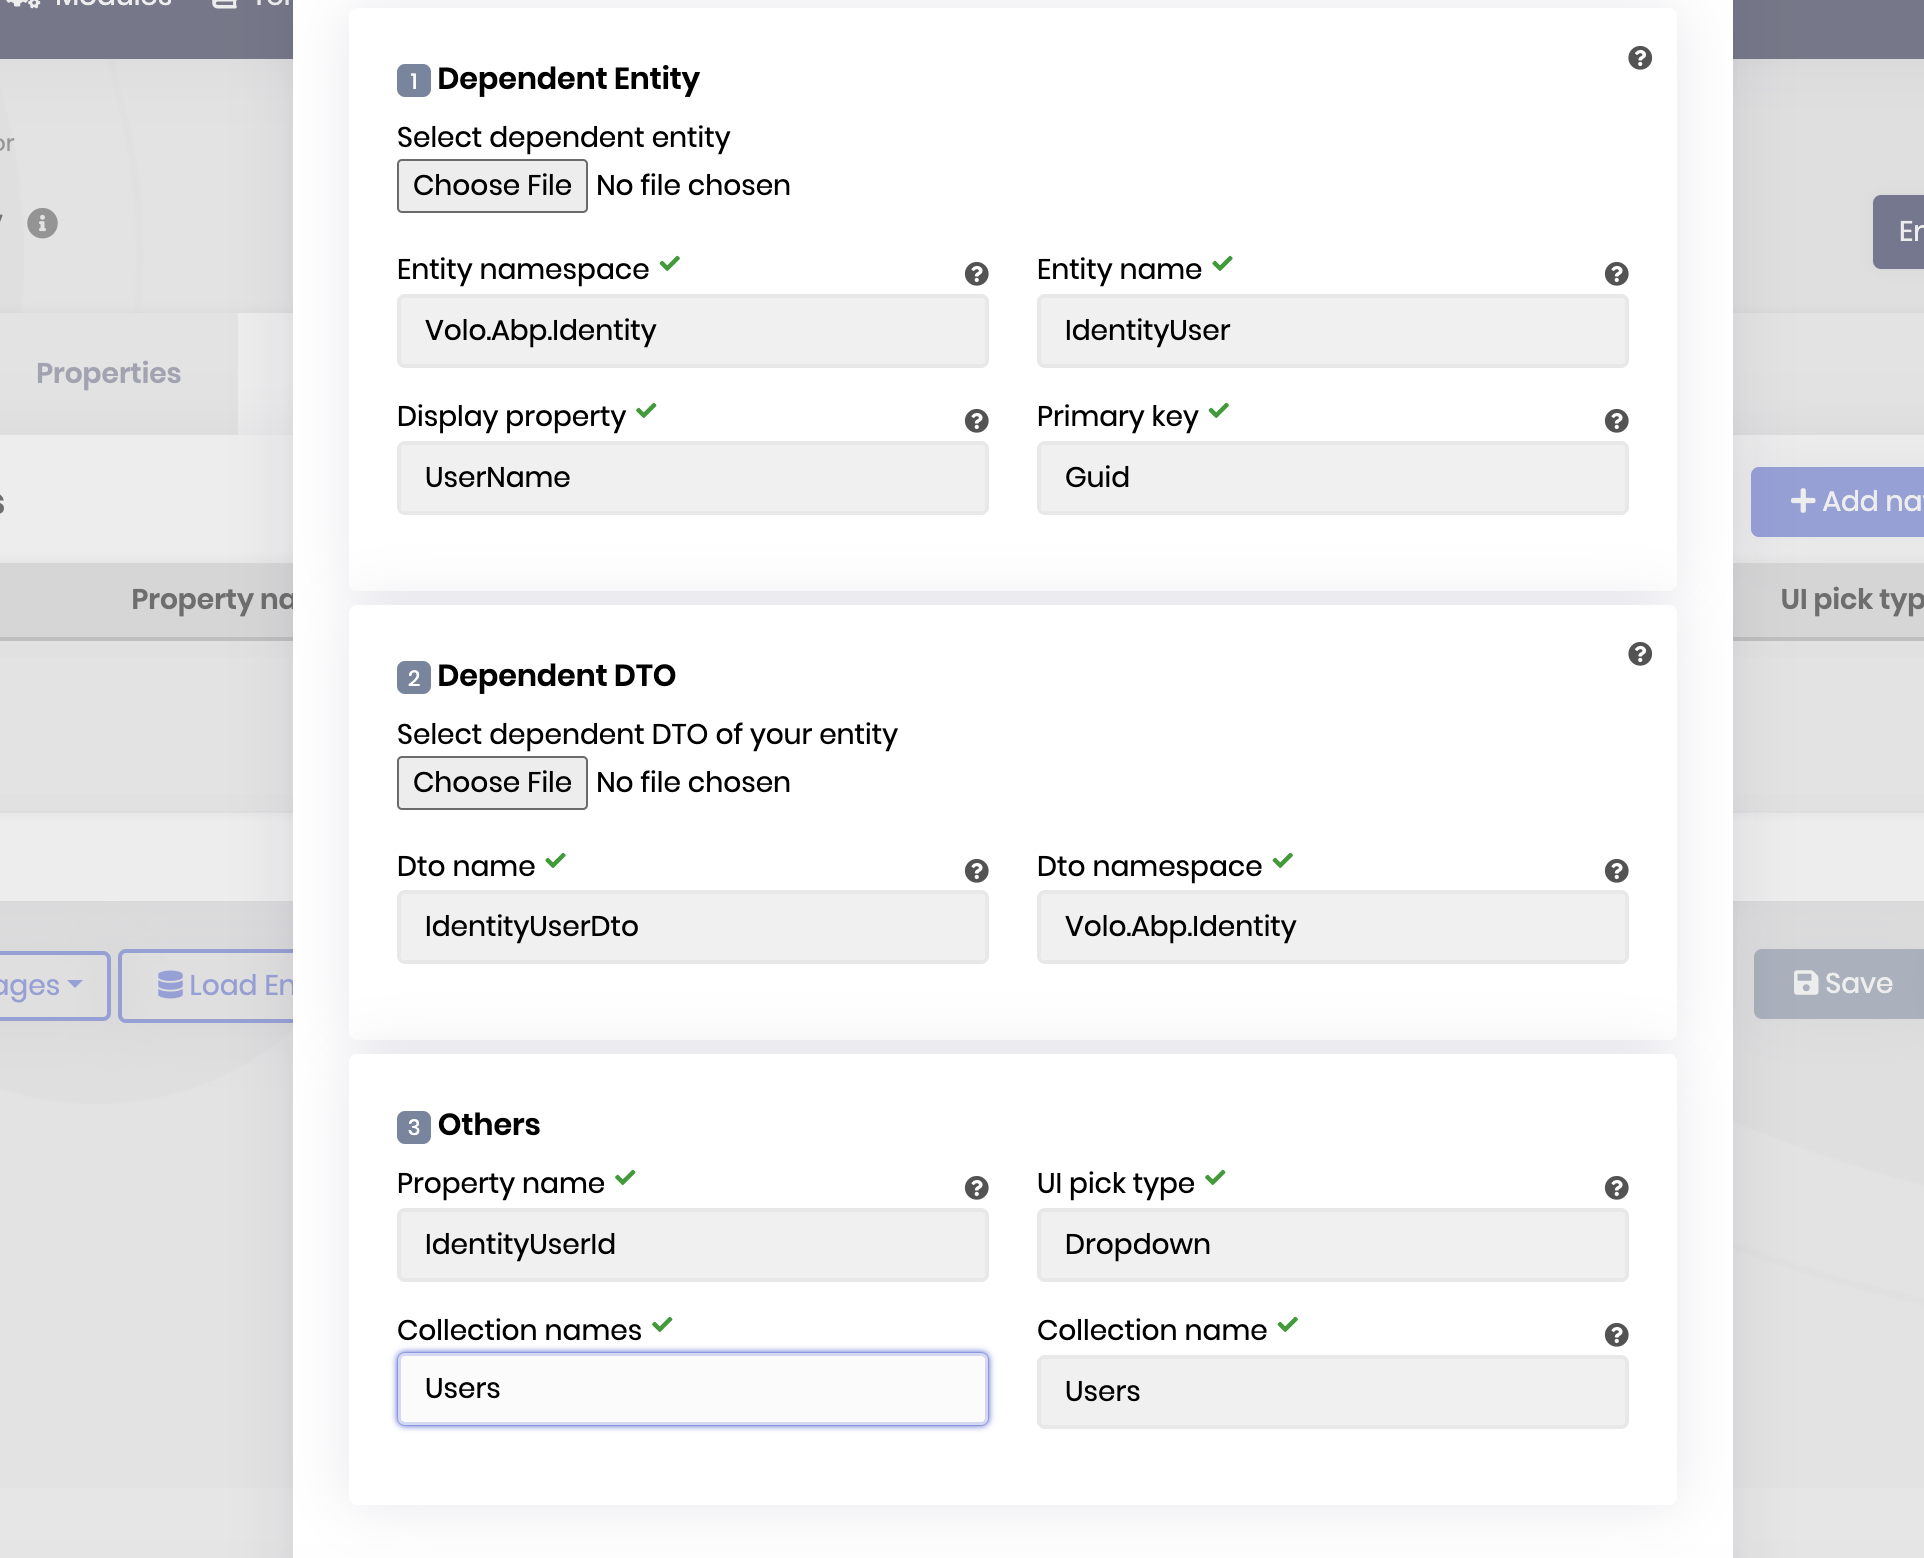Click help icon for Dependent Entity section
The width and height of the screenshot is (1924, 1558).
coord(1640,58)
